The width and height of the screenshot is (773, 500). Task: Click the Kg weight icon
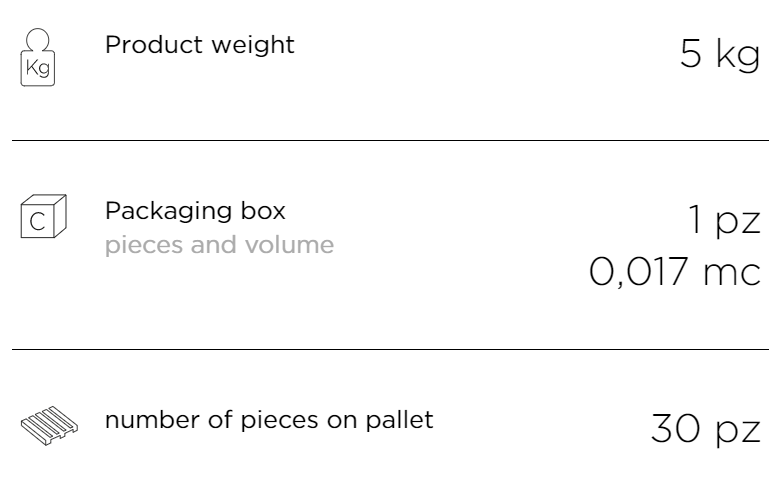click(38, 57)
